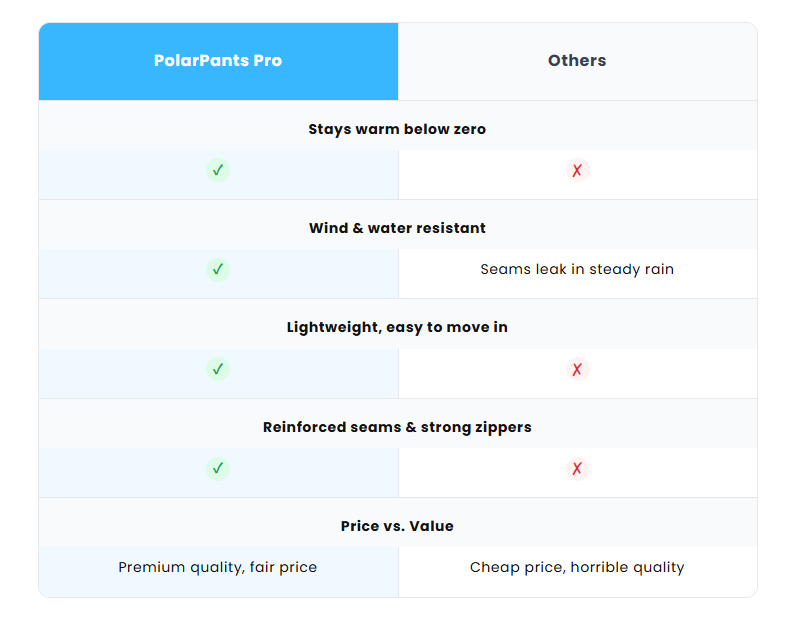Click the red X under Stays warm below zero
Image resolution: width=798 pixels, height=619 pixels.
[x=577, y=170]
